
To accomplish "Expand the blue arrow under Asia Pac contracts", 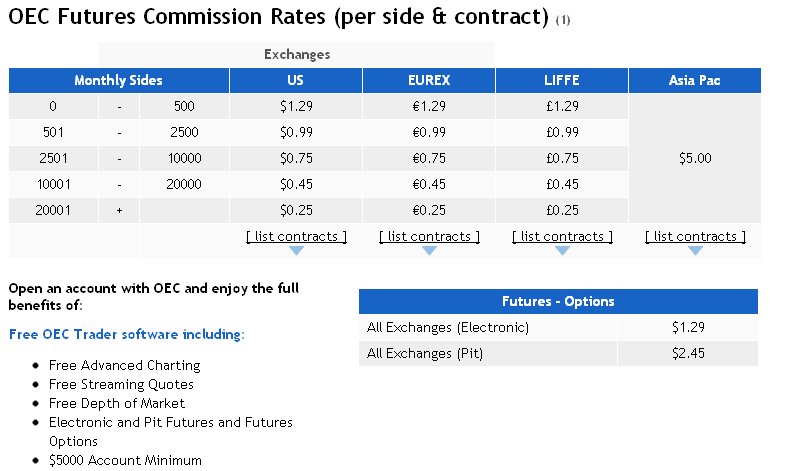I will click(695, 250).
